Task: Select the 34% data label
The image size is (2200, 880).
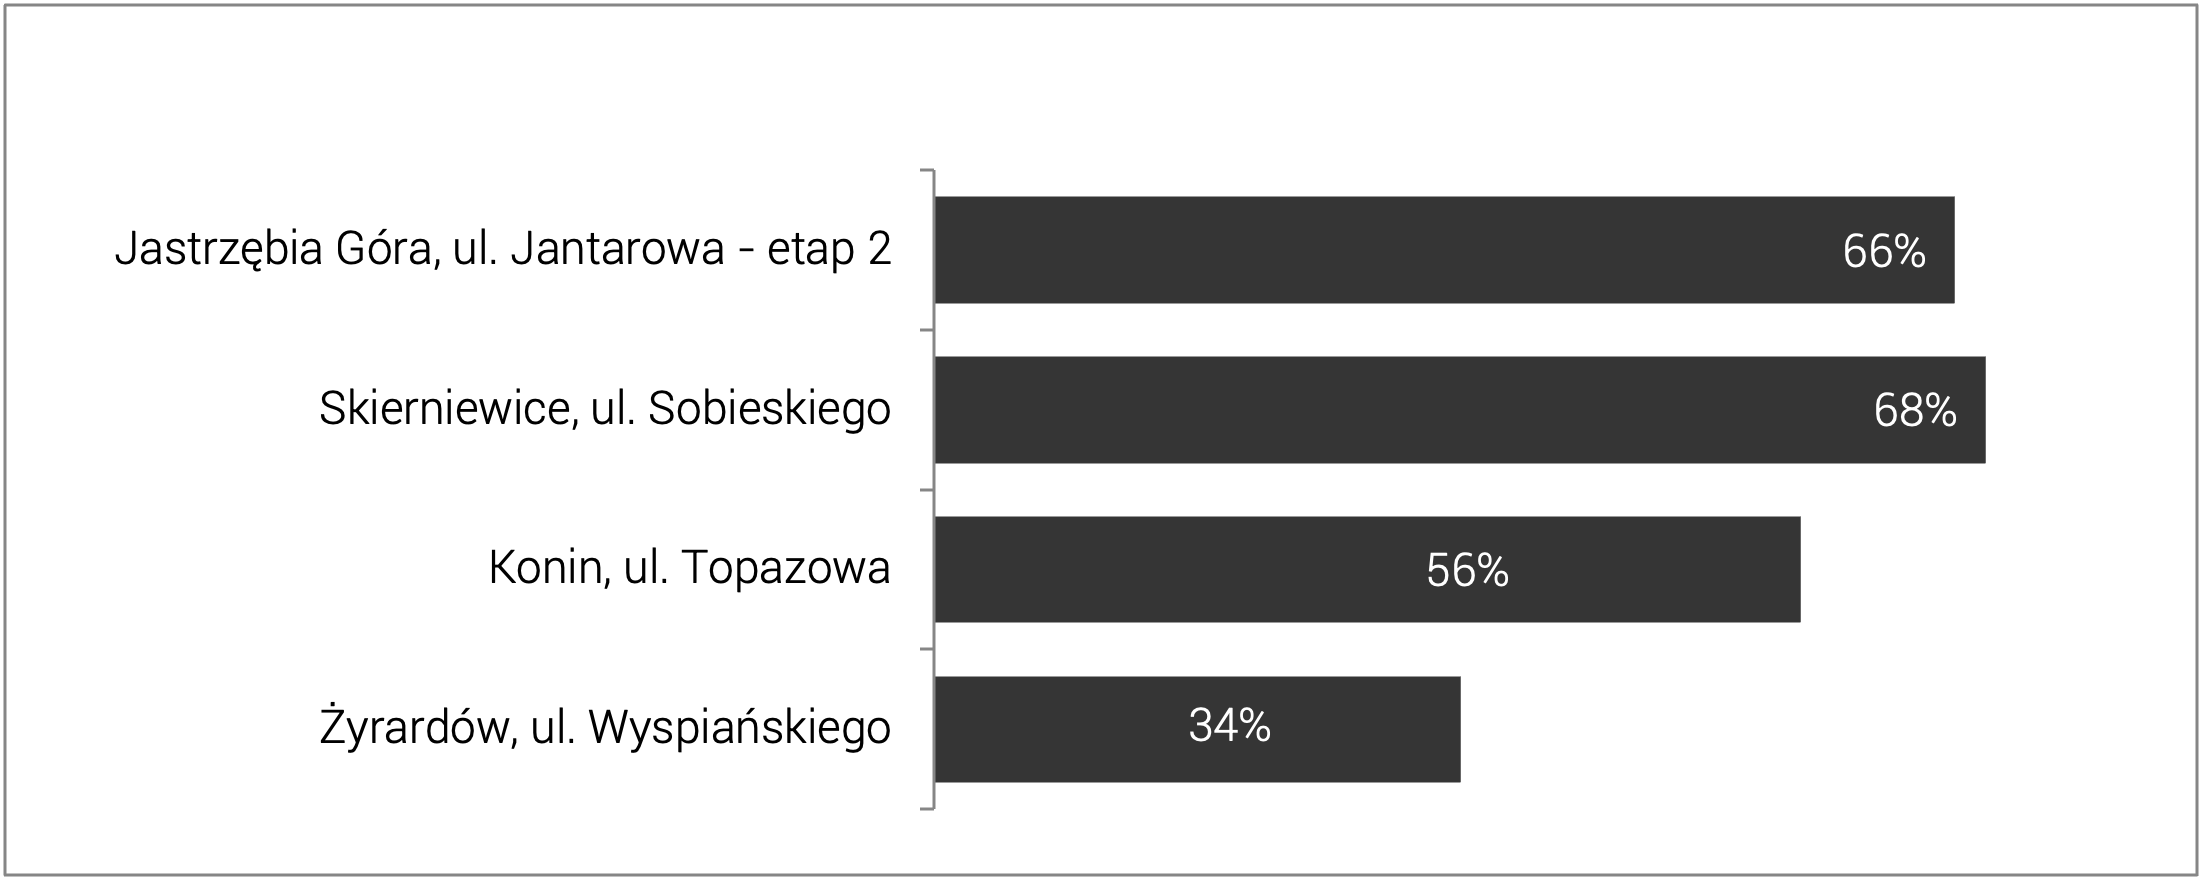Action: [1229, 725]
